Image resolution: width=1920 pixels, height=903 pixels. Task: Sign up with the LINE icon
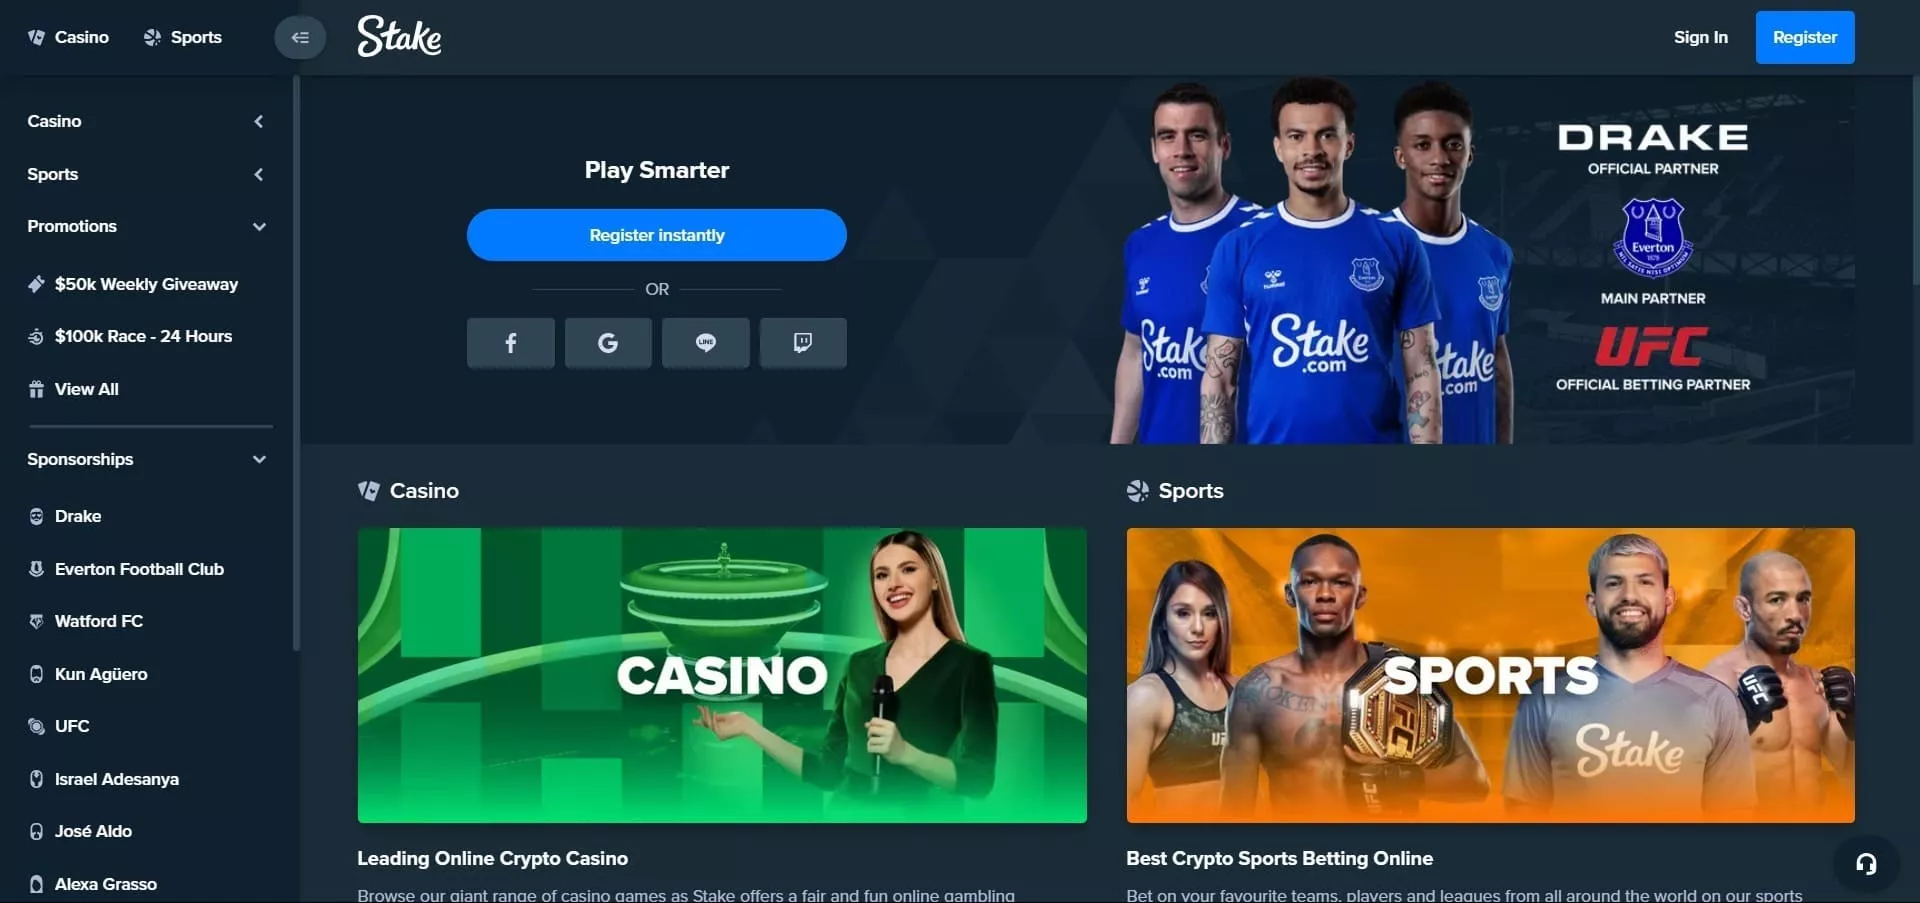point(705,343)
